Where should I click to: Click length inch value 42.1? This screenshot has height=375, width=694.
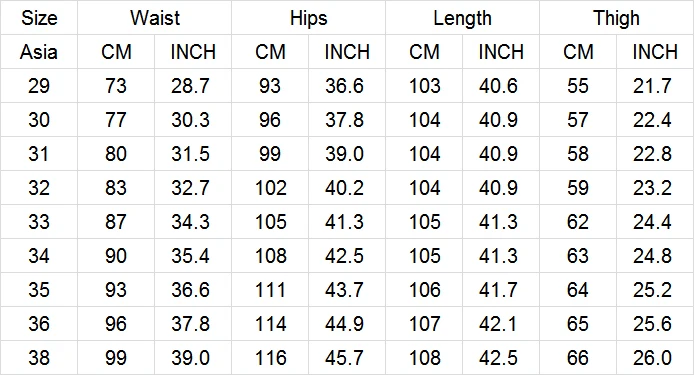[x=498, y=324]
